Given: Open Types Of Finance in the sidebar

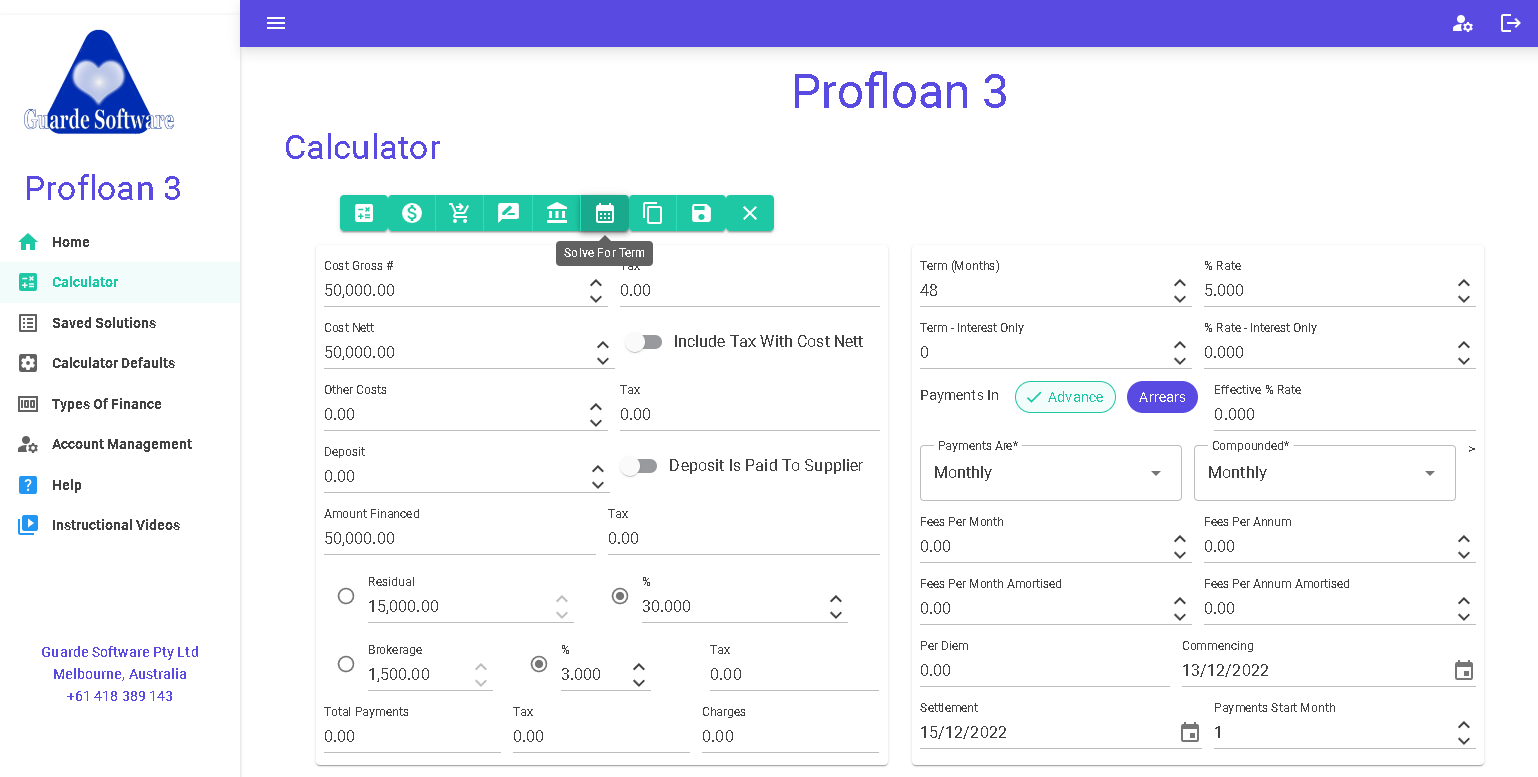Looking at the screenshot, I should coord(120,404).
